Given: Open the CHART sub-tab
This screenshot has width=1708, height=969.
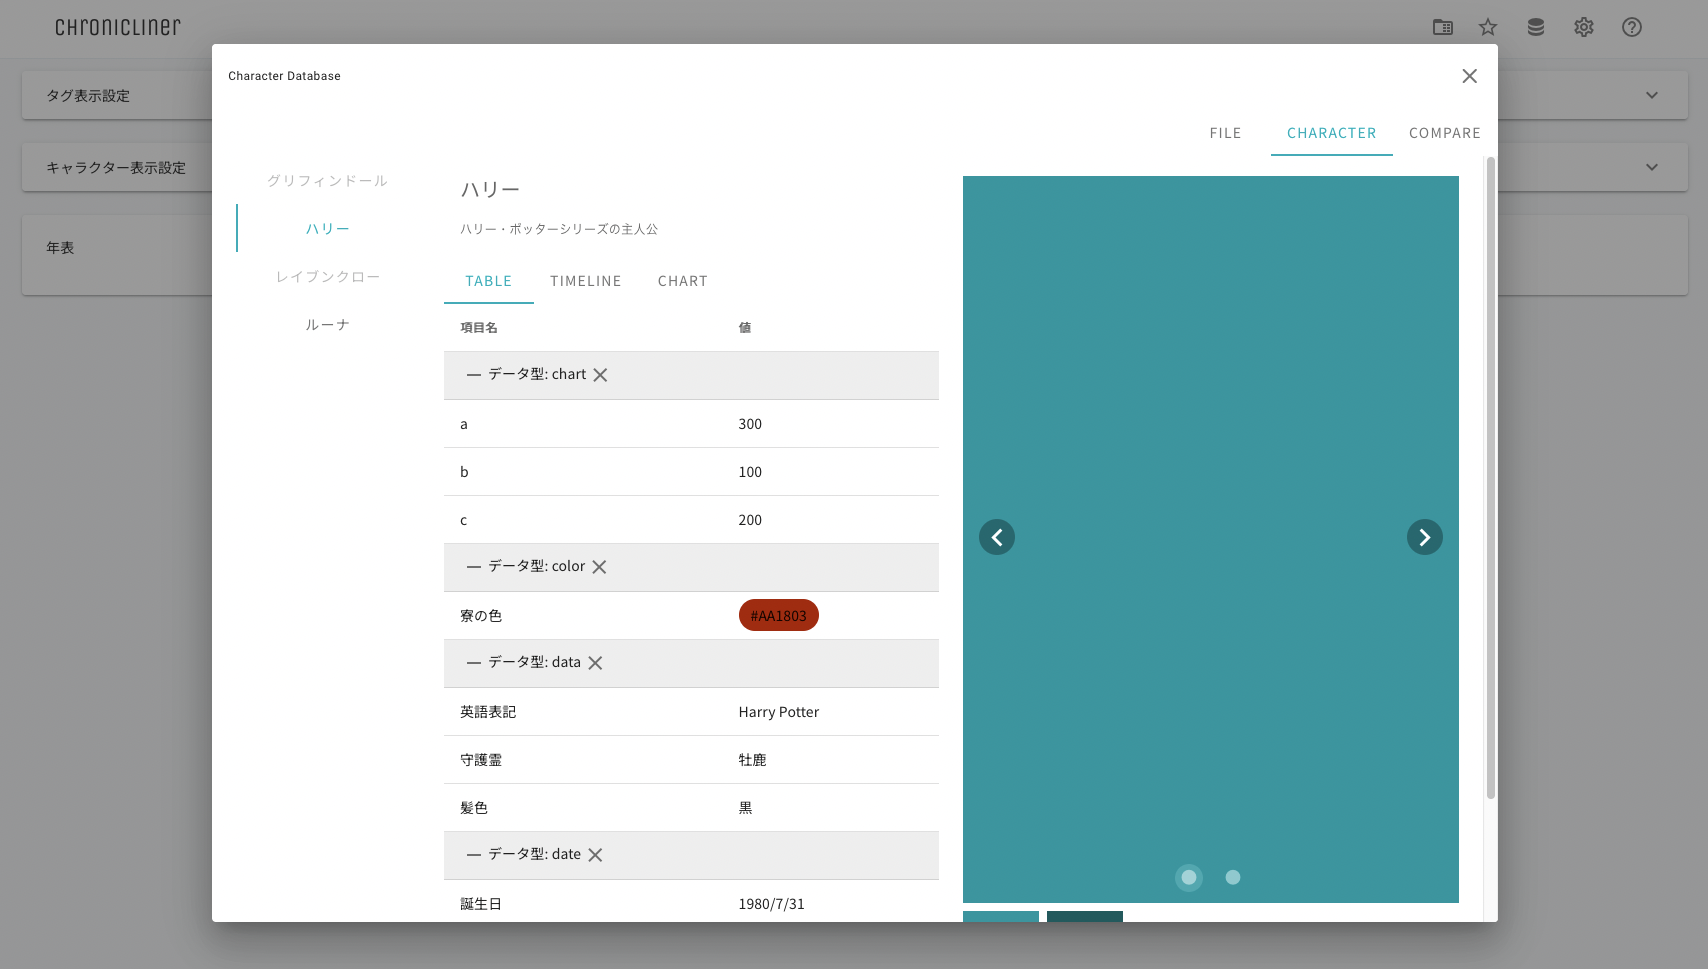Looking at the screenshot, I should point(683,281).
